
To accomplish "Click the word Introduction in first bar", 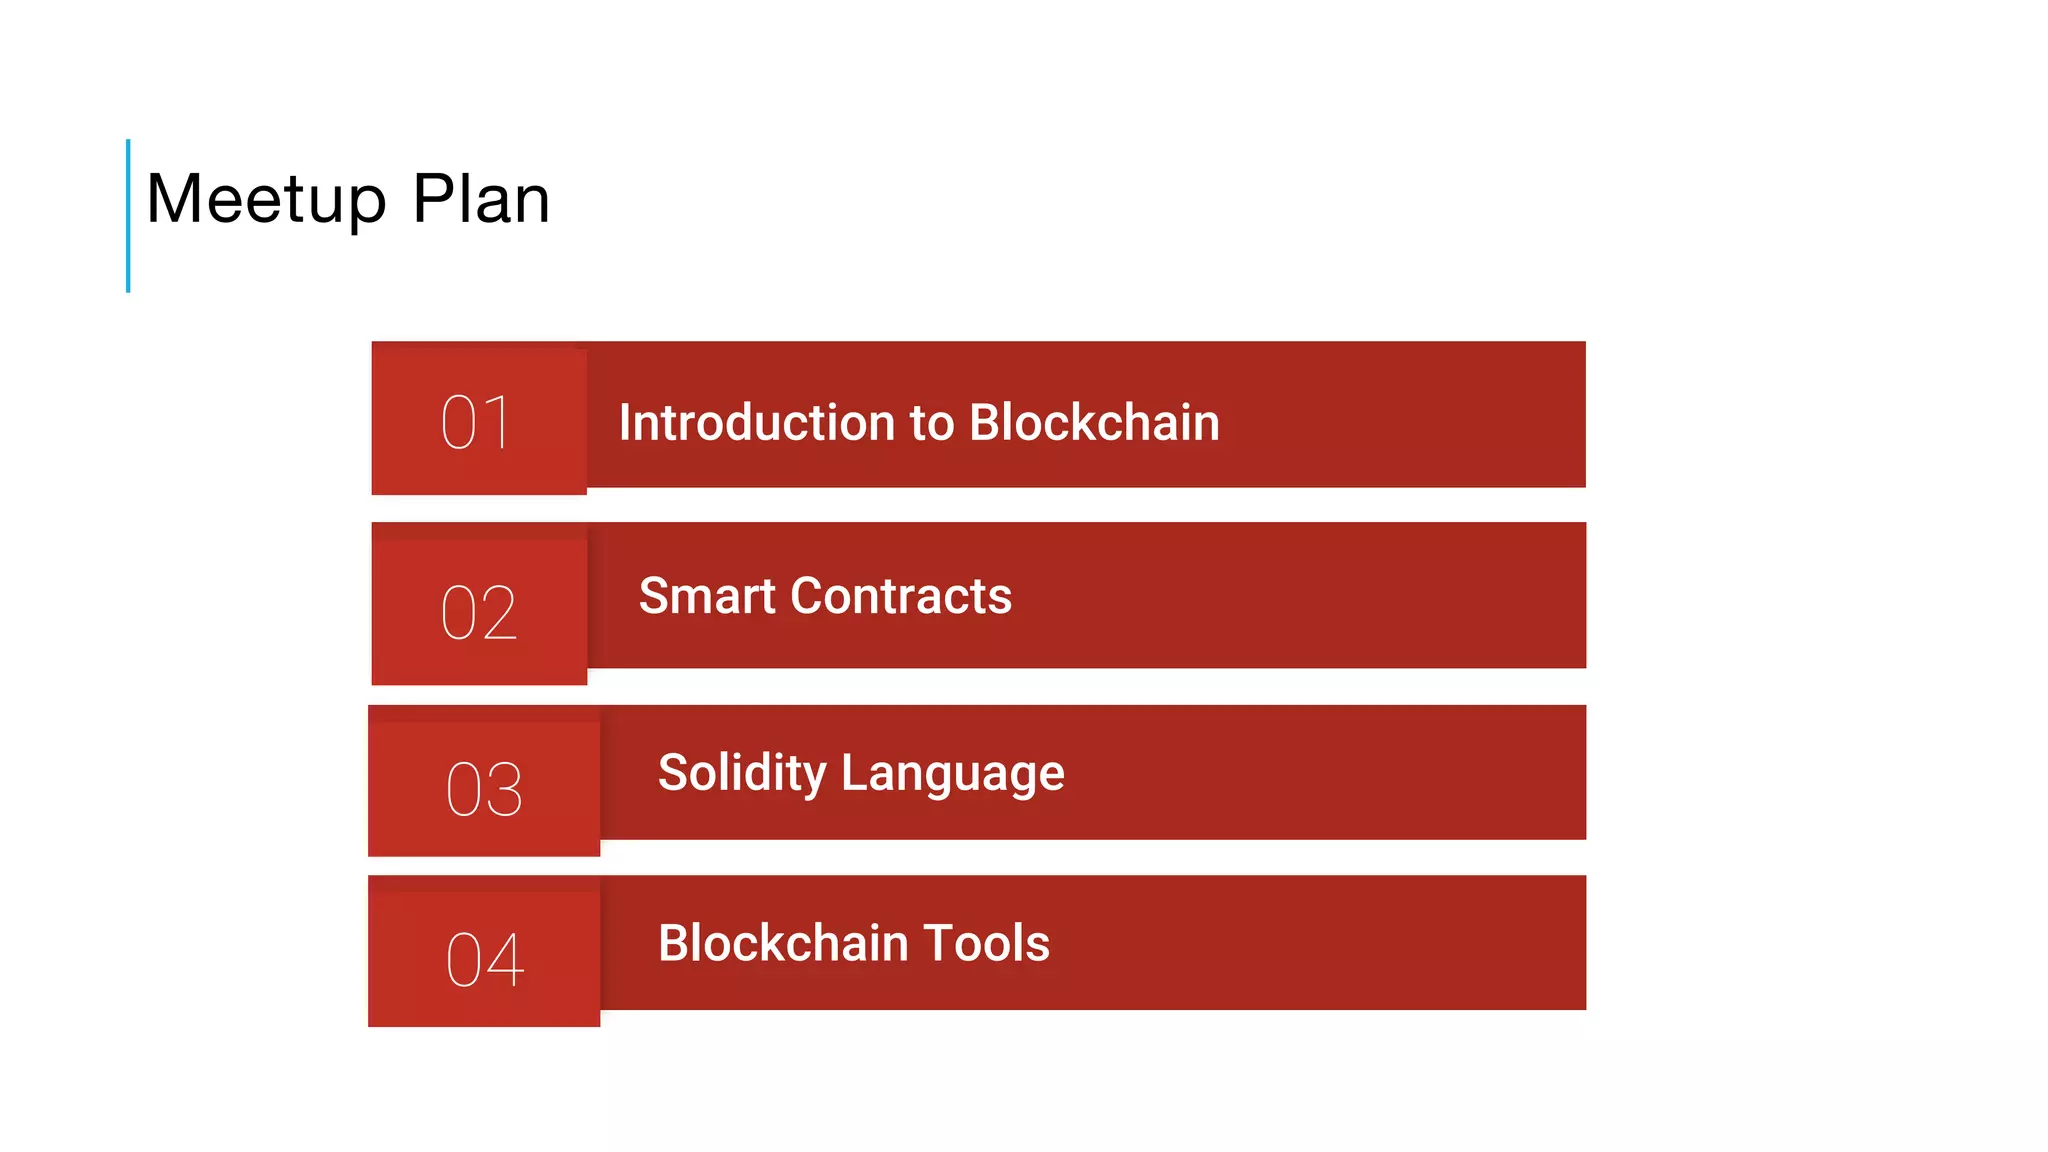I will (x=757, y=422).
